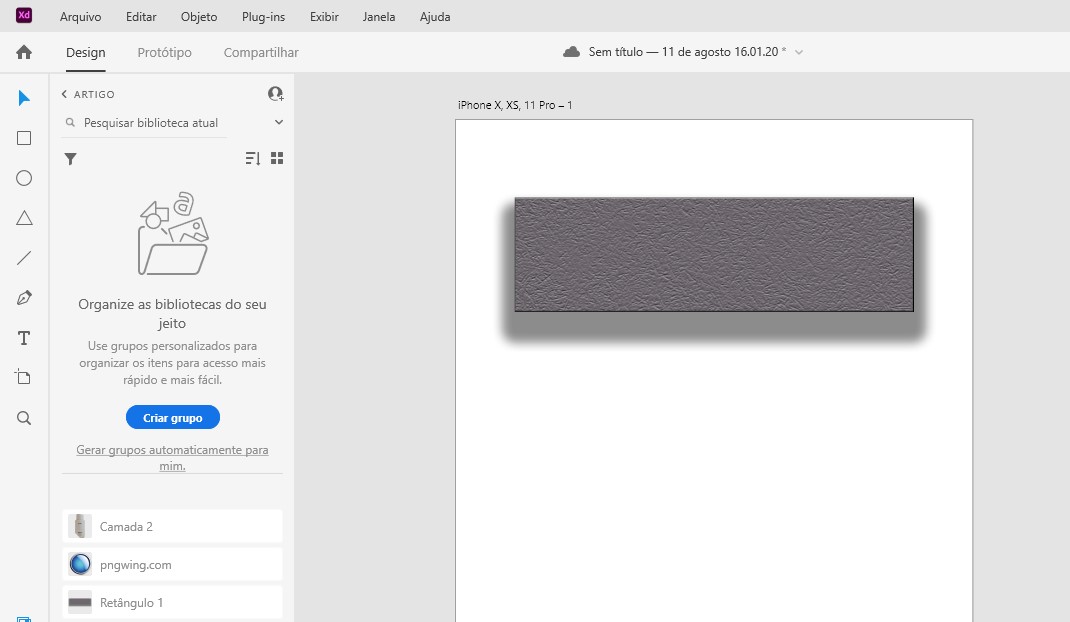Select the Text tool
Image resolution: width=1070 pixels, height=622 pixels.
tap(24, 338)
